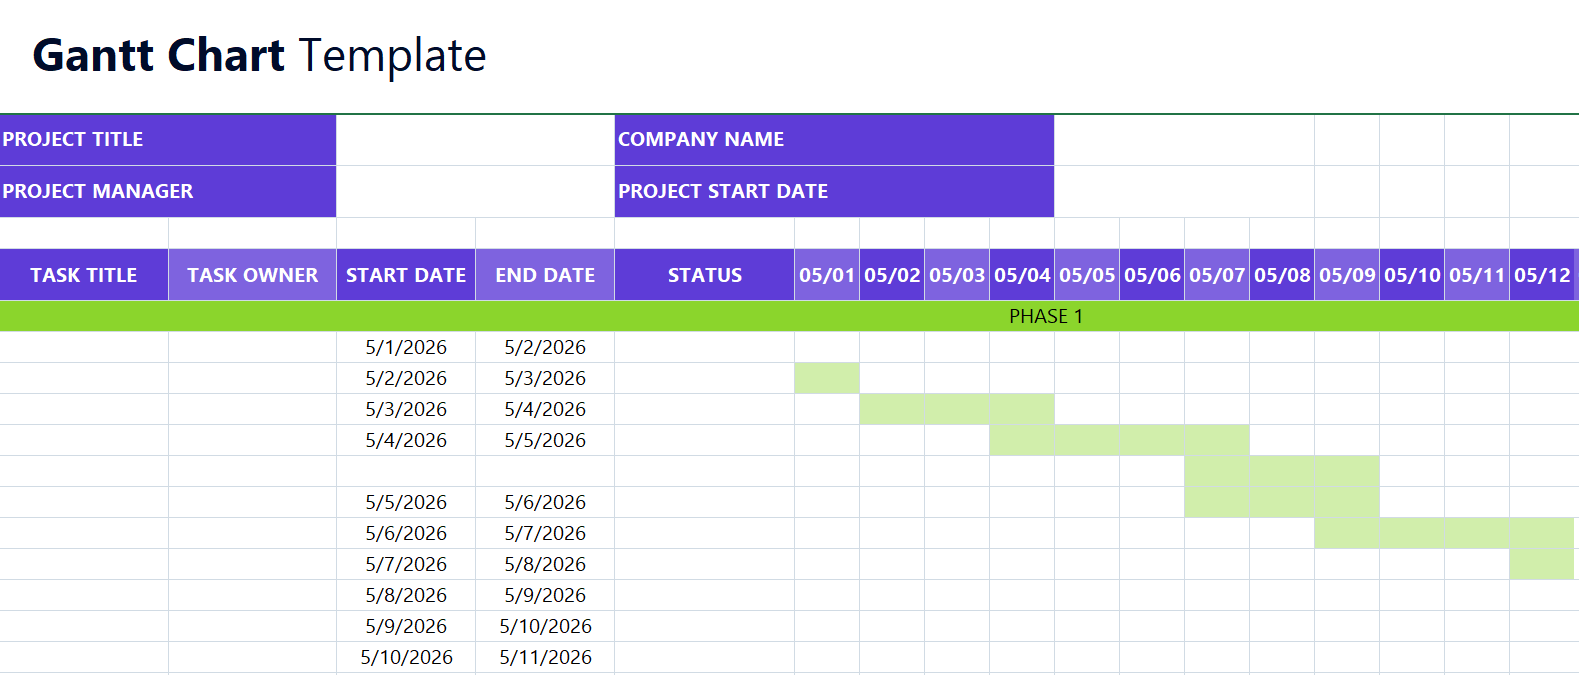
Task: Select the STATUS column header
Action: pos(705,275)
